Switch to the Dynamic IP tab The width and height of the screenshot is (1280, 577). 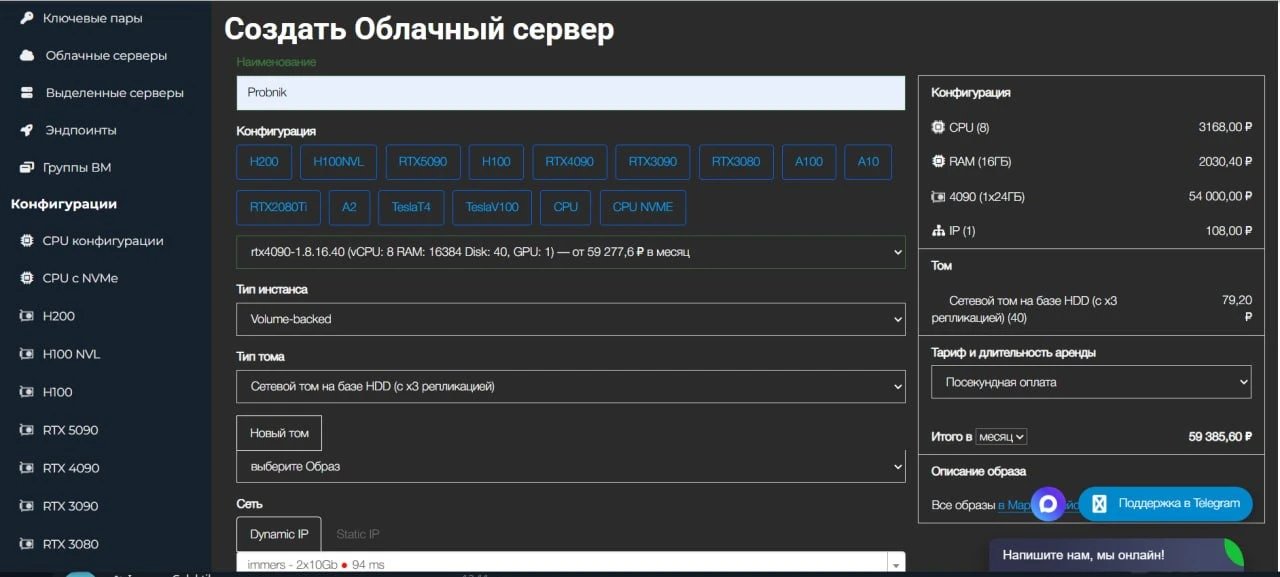tap(279, 534)
